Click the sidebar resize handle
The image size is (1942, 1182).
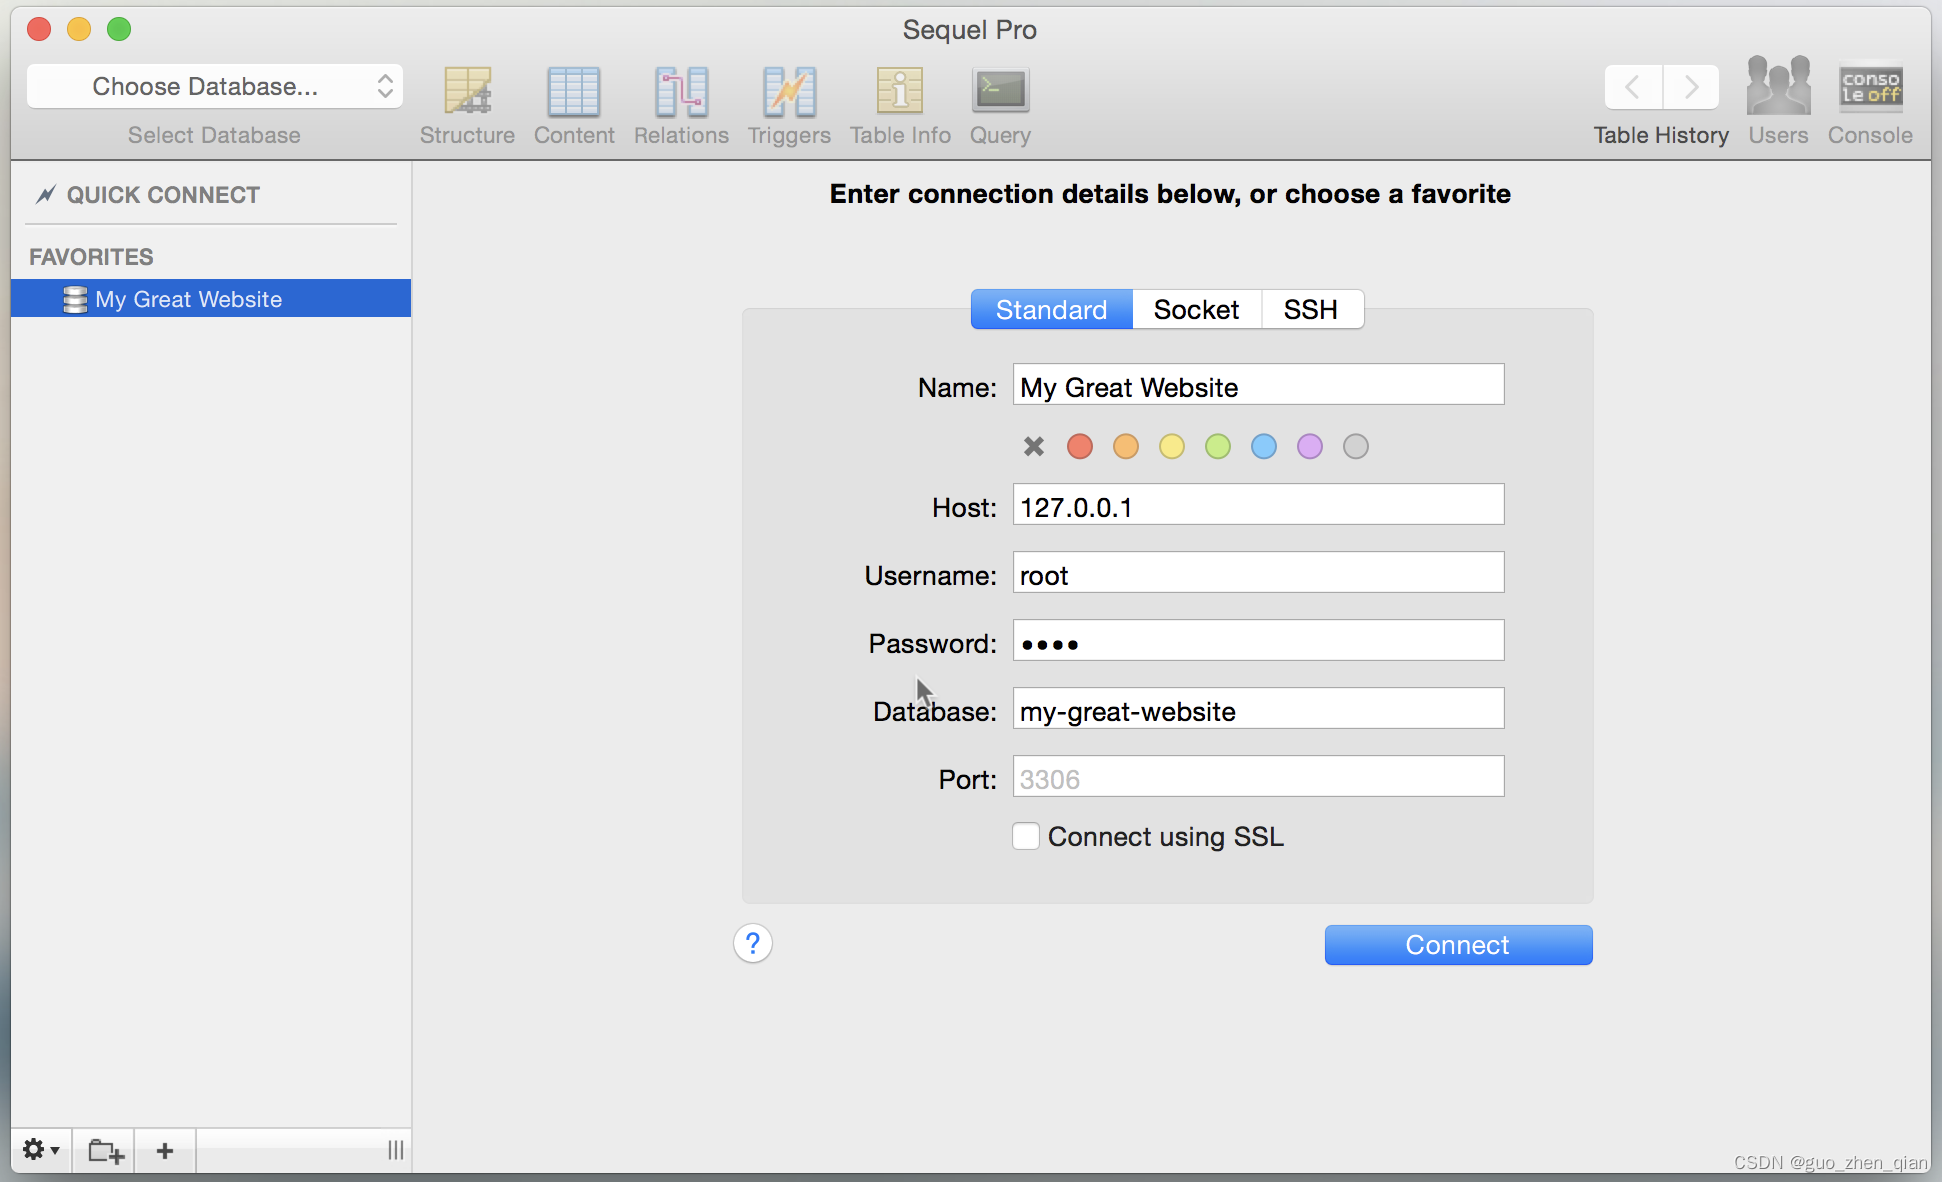pos(396,1150)
